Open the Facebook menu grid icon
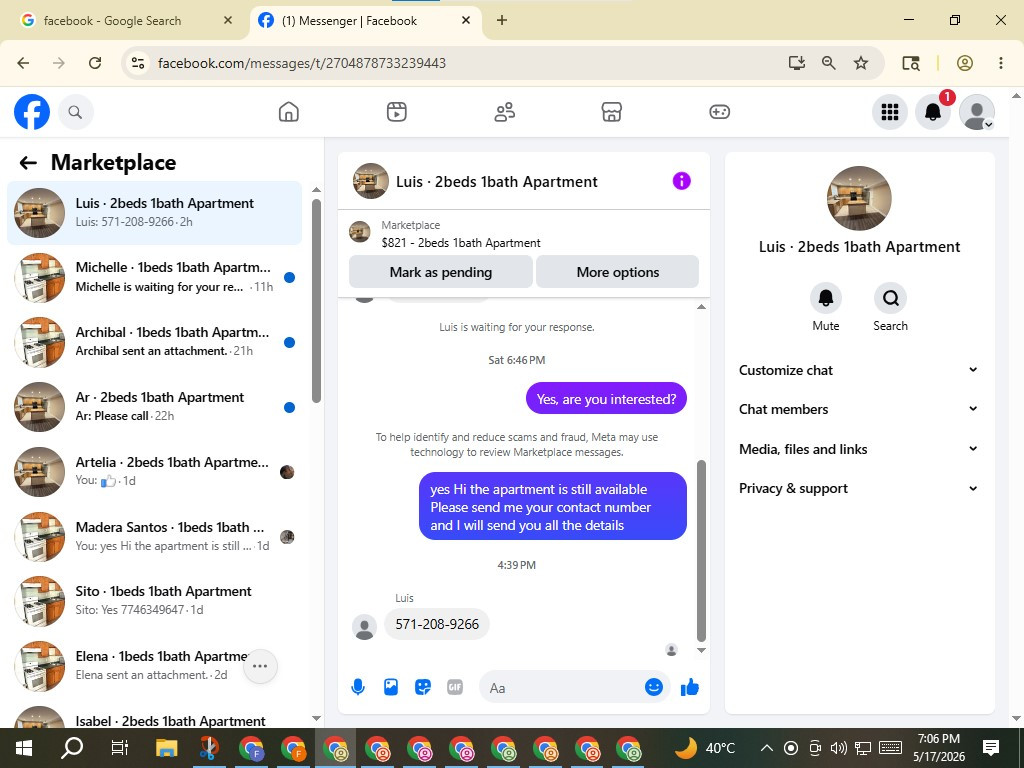The height and width of the screenshot is (768, 1024). coord(889,112)
